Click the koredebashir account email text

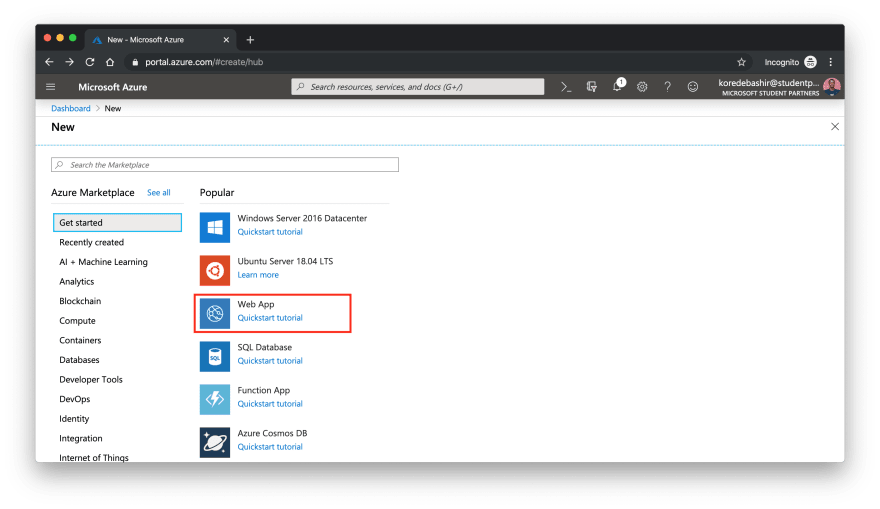click(769, 83)
